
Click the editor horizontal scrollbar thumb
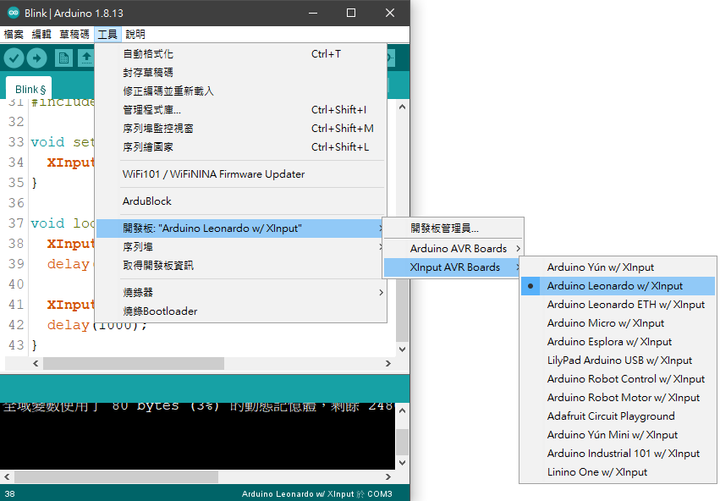pos(134,363)
